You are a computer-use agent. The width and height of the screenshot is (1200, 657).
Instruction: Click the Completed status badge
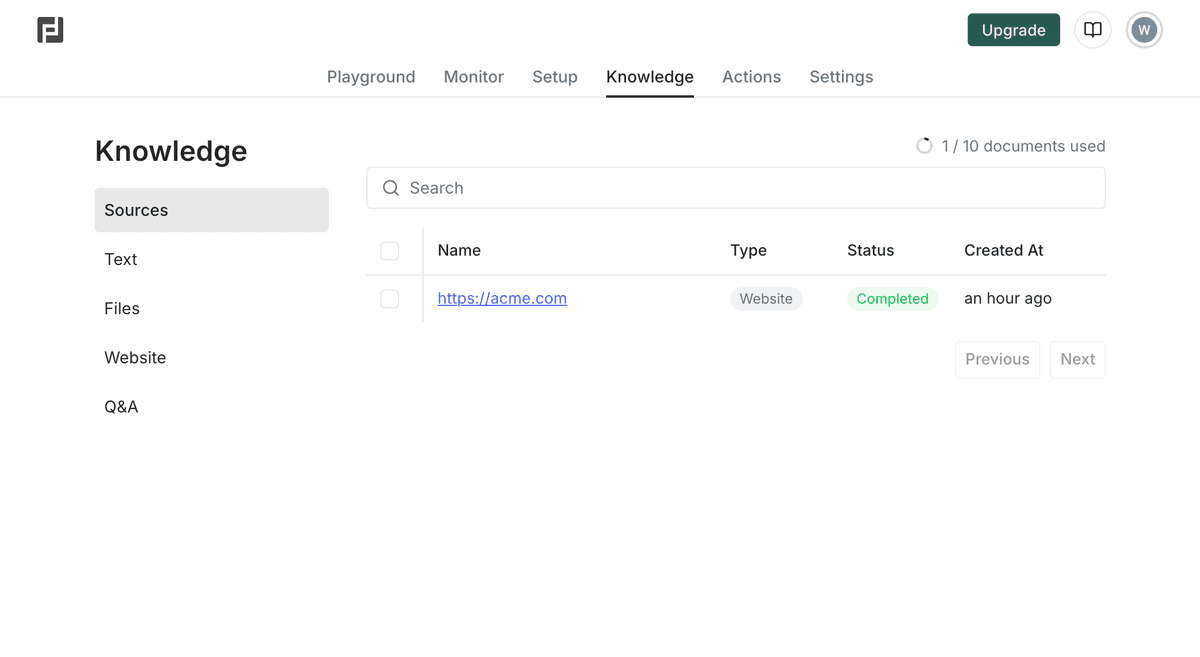coord(893,298)
